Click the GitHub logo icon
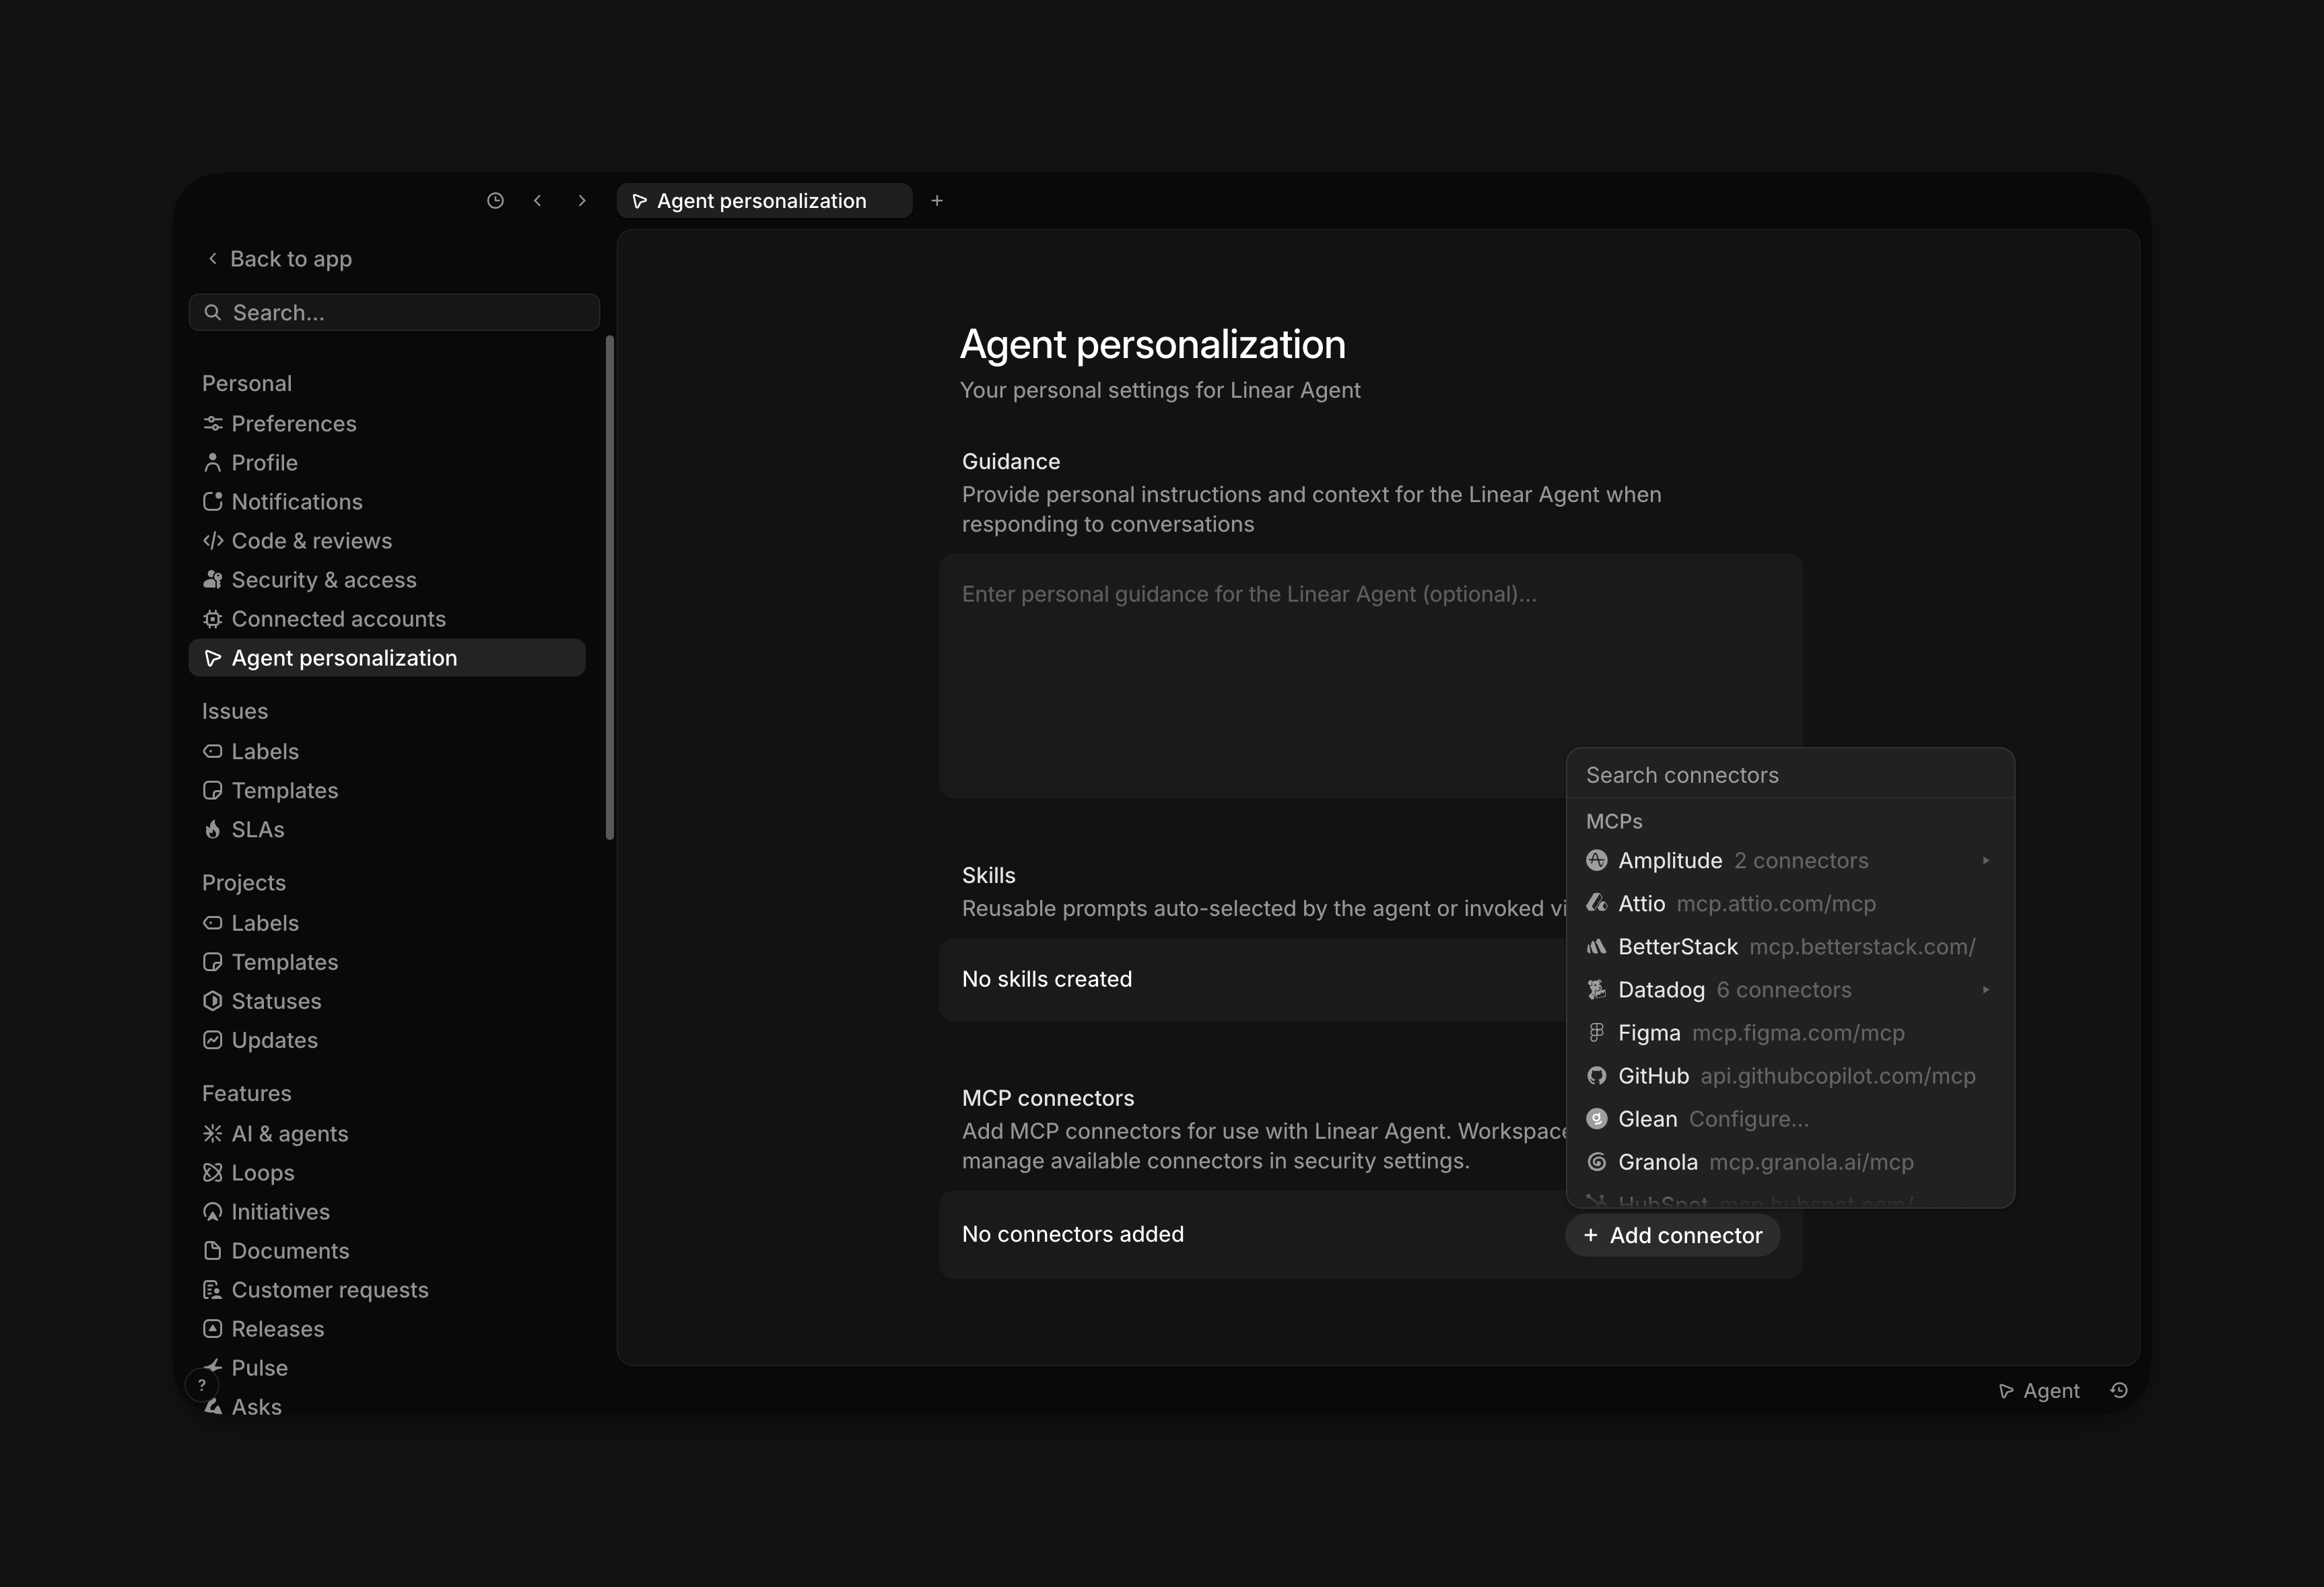Viewport: 2324px width, 1587px height. pos(1597,1075)
